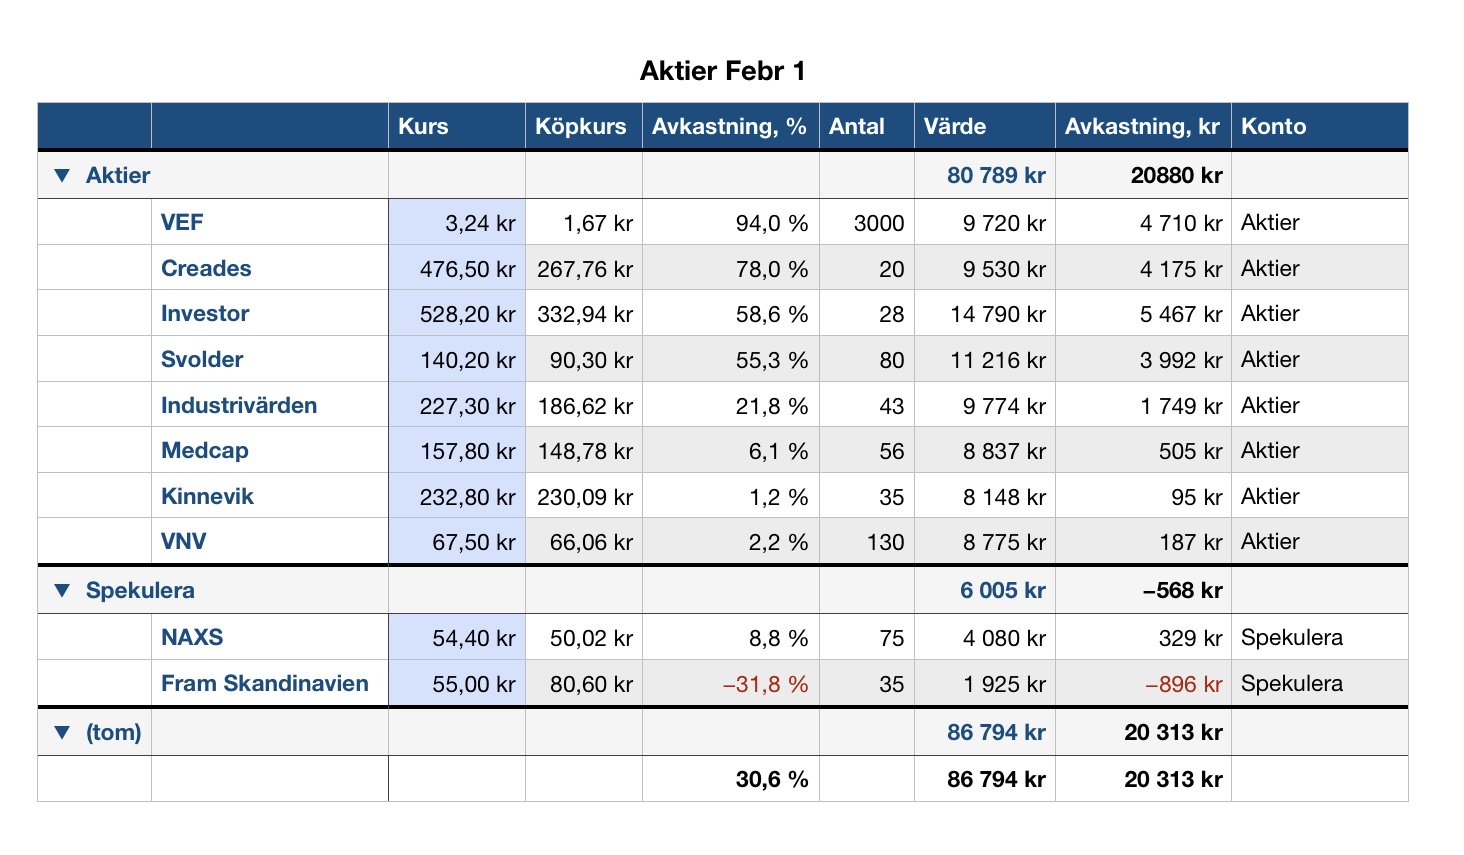Viewport: 1464px width, 855px height.
Task: Click Investor Kurs cell 528,20 kr
Action: pos(457,313)
